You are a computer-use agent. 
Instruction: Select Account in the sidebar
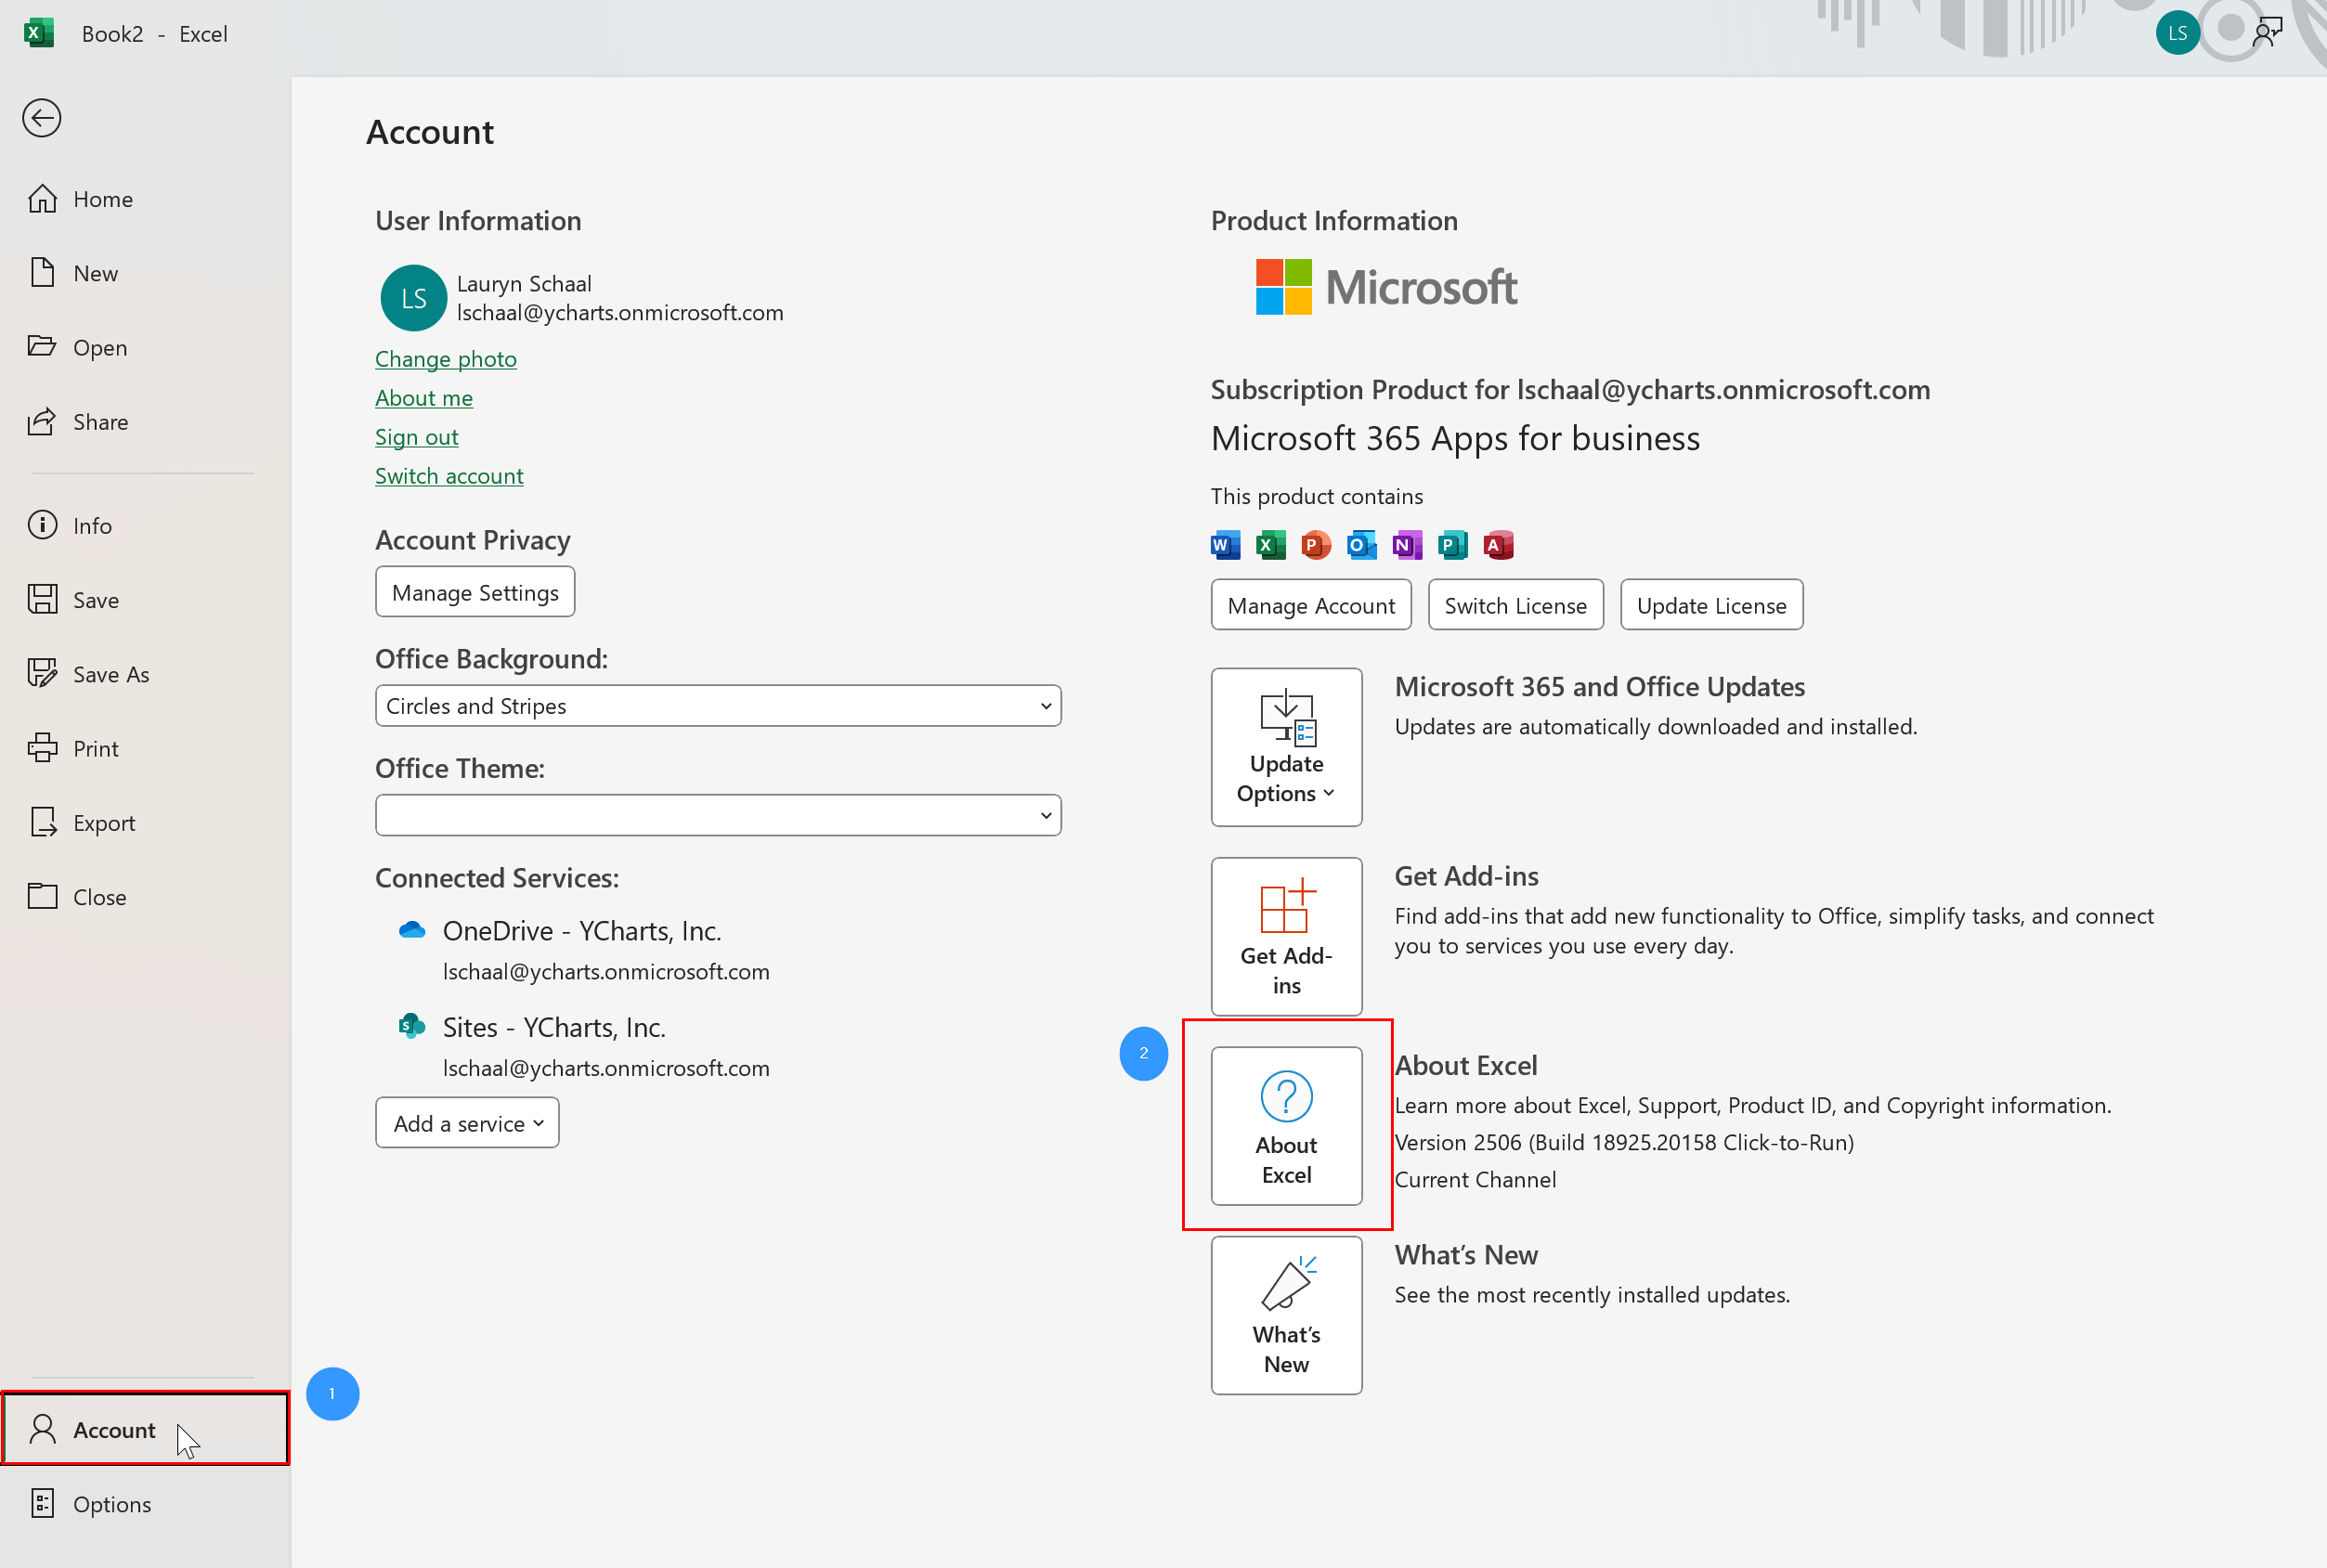point(145,1429)
